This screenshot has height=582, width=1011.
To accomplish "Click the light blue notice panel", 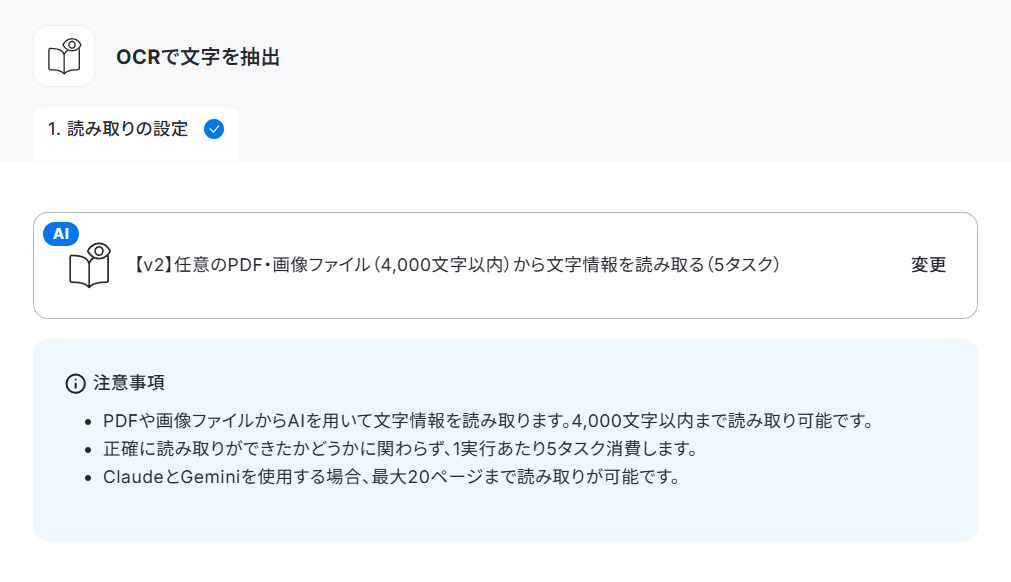I will tap(506, 440).
